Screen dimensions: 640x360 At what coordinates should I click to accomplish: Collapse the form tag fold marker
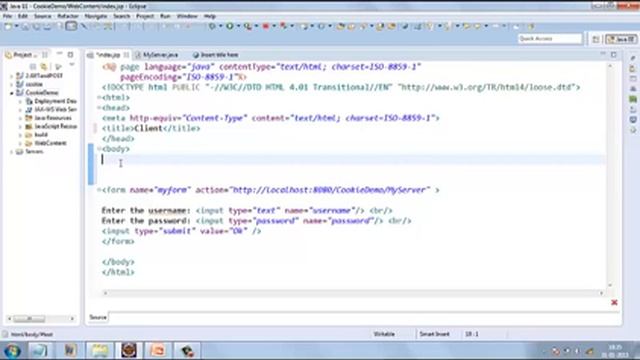tap(99, 190)
